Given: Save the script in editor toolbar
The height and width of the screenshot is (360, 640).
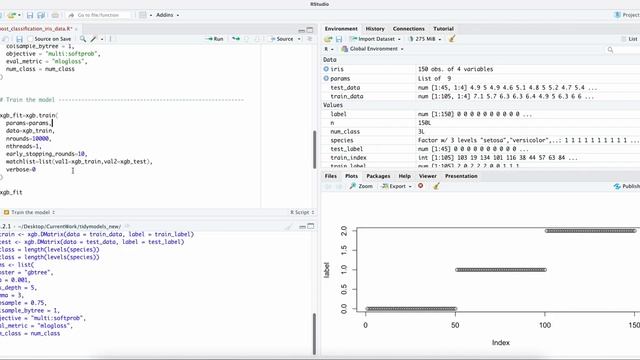Looking at the screenshot, I should click(19, 39).
